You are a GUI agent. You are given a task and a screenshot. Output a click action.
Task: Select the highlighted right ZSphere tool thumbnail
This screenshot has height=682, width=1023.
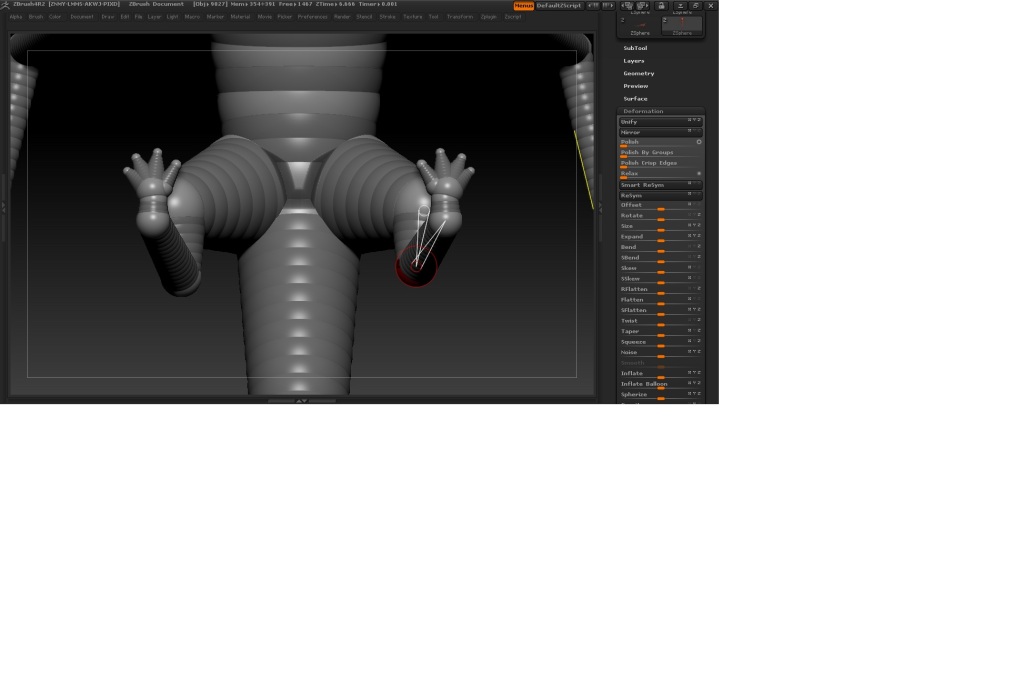tap(682, 25)
